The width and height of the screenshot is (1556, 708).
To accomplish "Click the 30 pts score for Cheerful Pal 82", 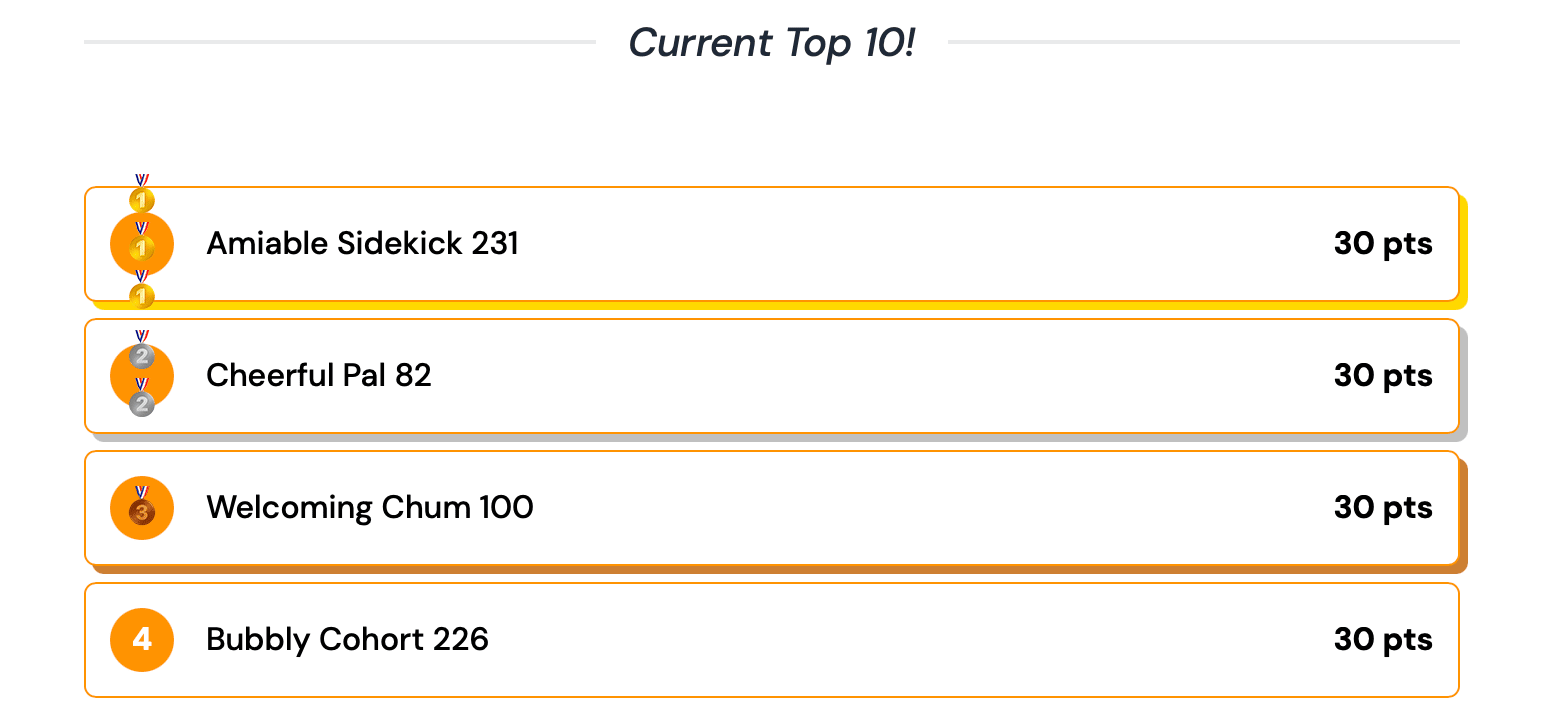I will [x=1383, y=375].
